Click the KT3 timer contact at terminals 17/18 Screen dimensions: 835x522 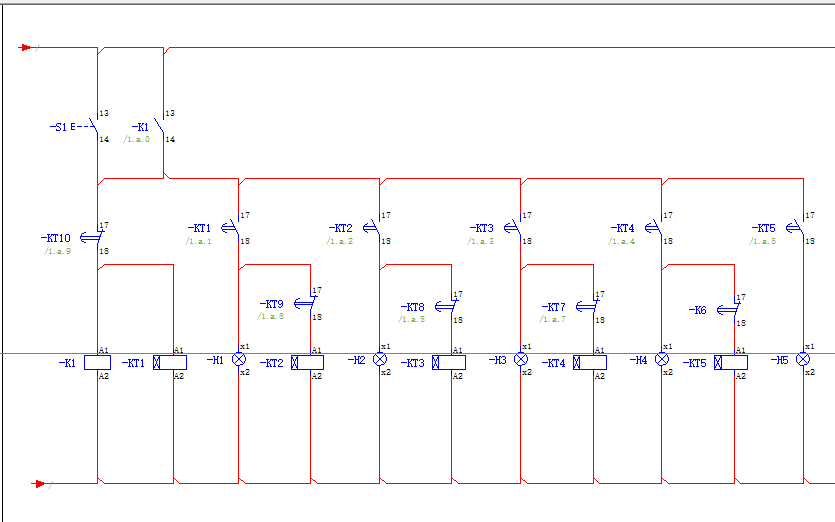coord(517,228)
